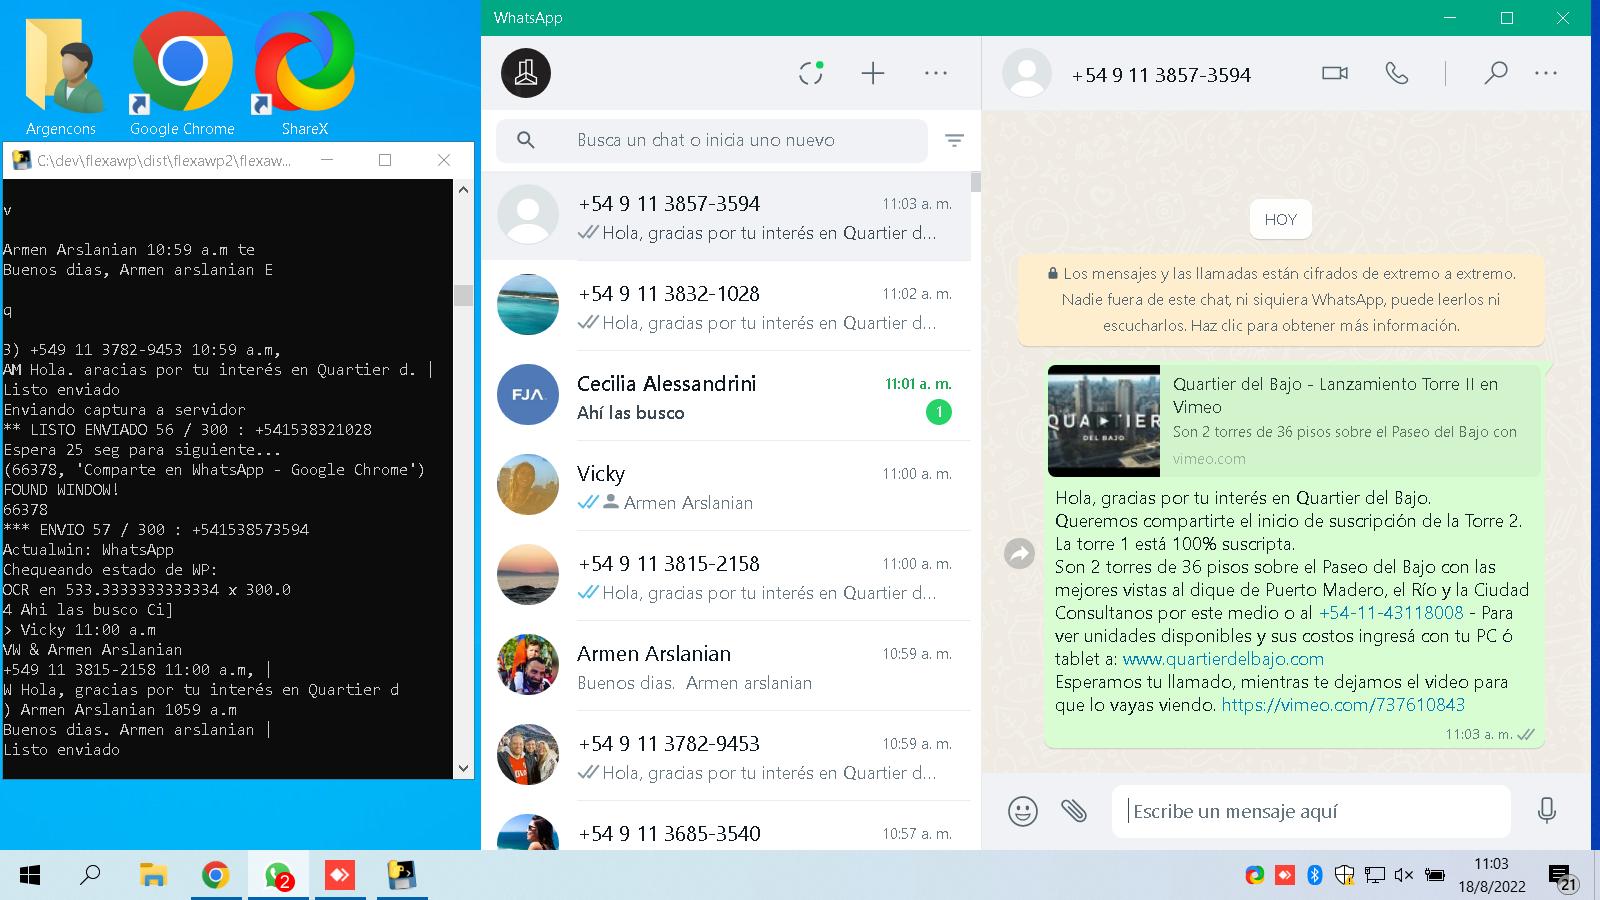Start a video call in the conversation
This screenshot has height=900, width=1600.
[x=1335, y=73]
